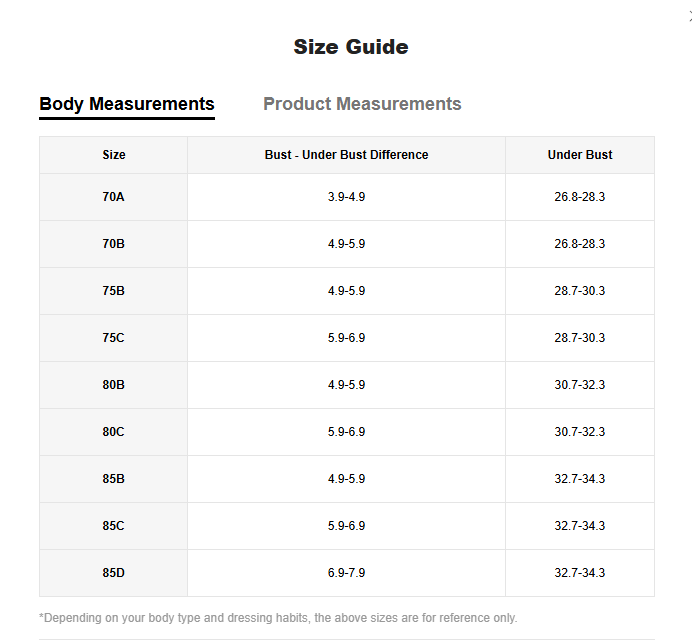Select the 75C size row label

pos(113,338)
